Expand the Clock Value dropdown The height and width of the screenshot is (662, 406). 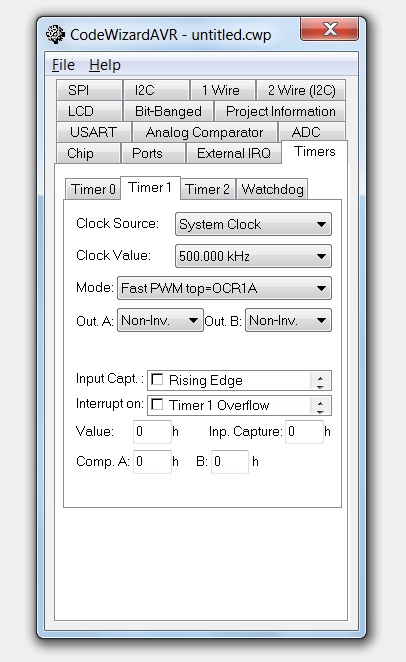[x=253, y=256]
